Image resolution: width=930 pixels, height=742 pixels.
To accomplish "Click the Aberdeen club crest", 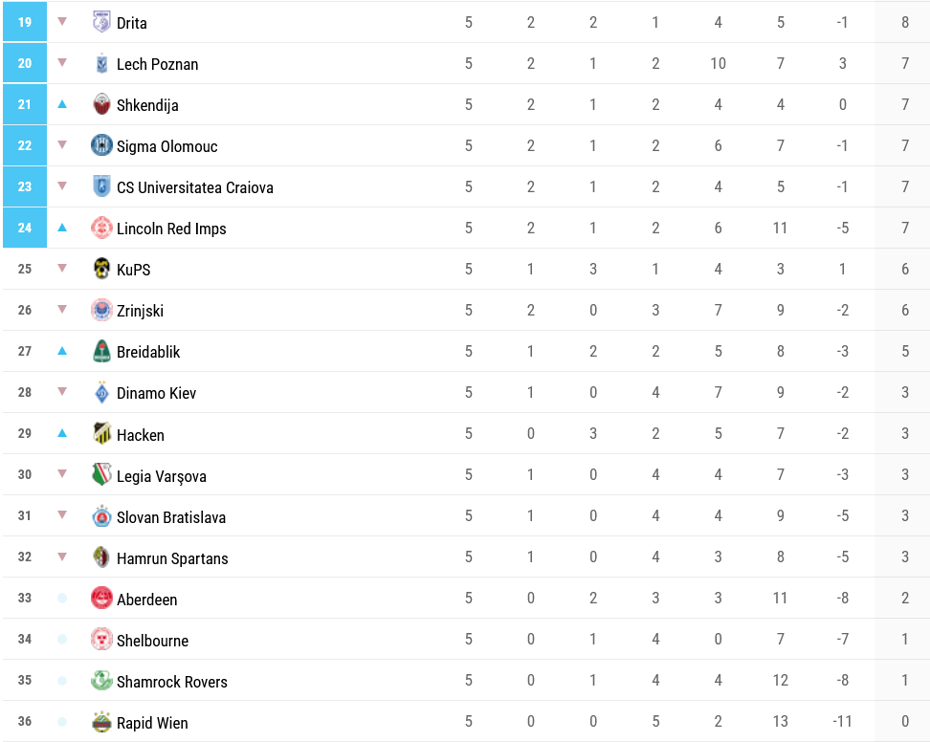I will pos(101,598).
